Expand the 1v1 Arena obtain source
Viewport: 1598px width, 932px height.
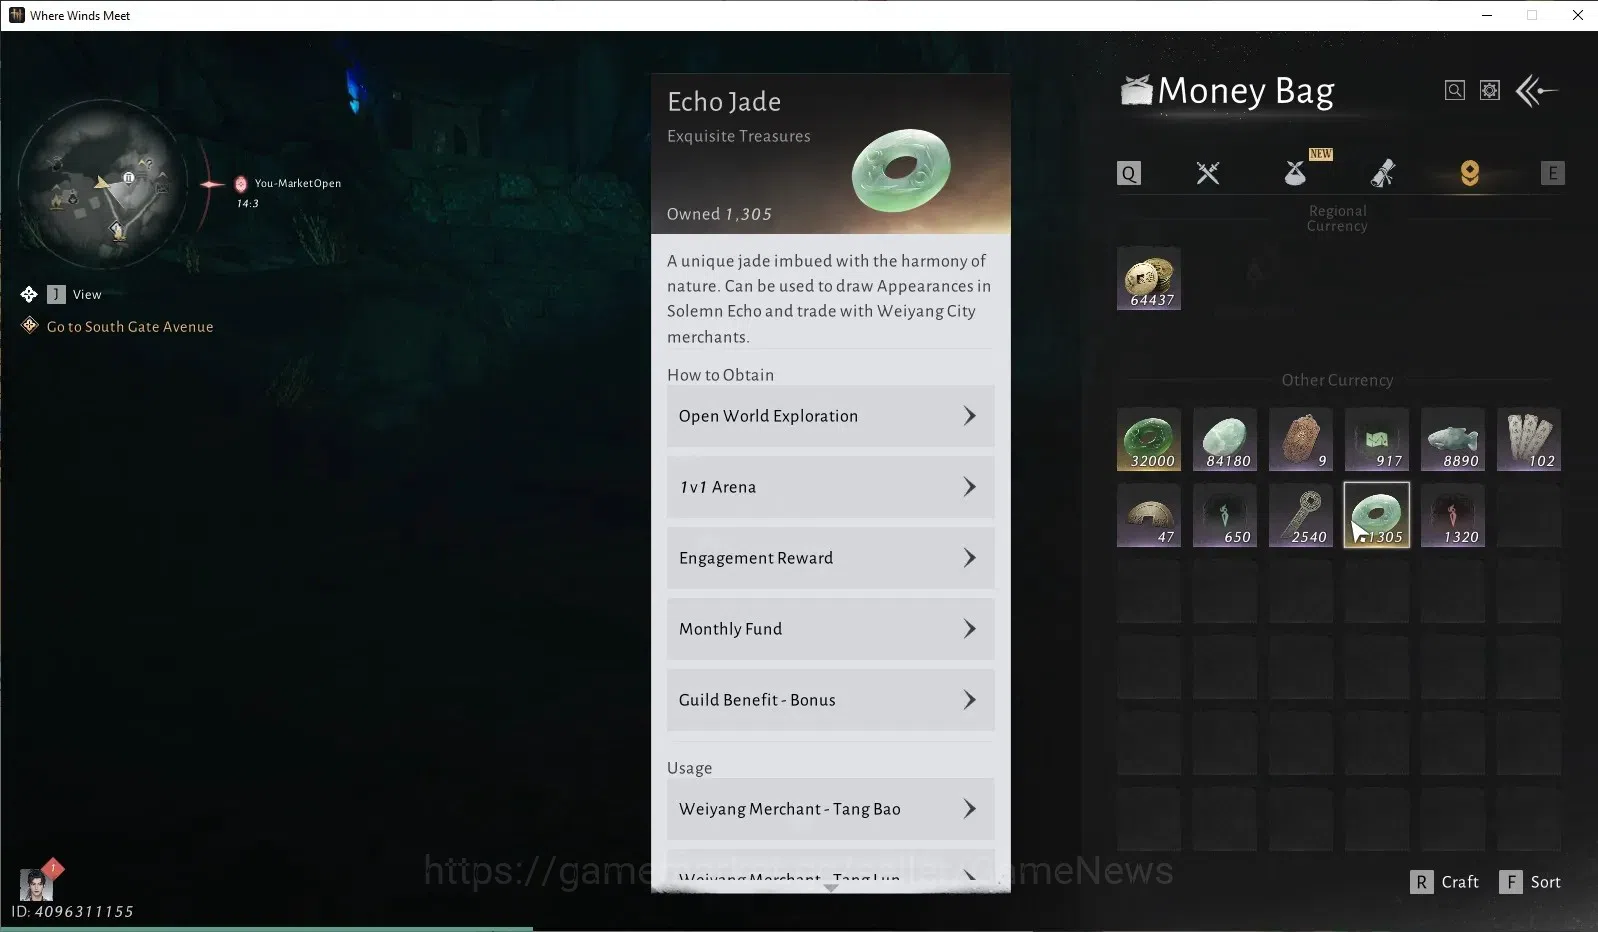pyautogui.click(x=830, y=487)
